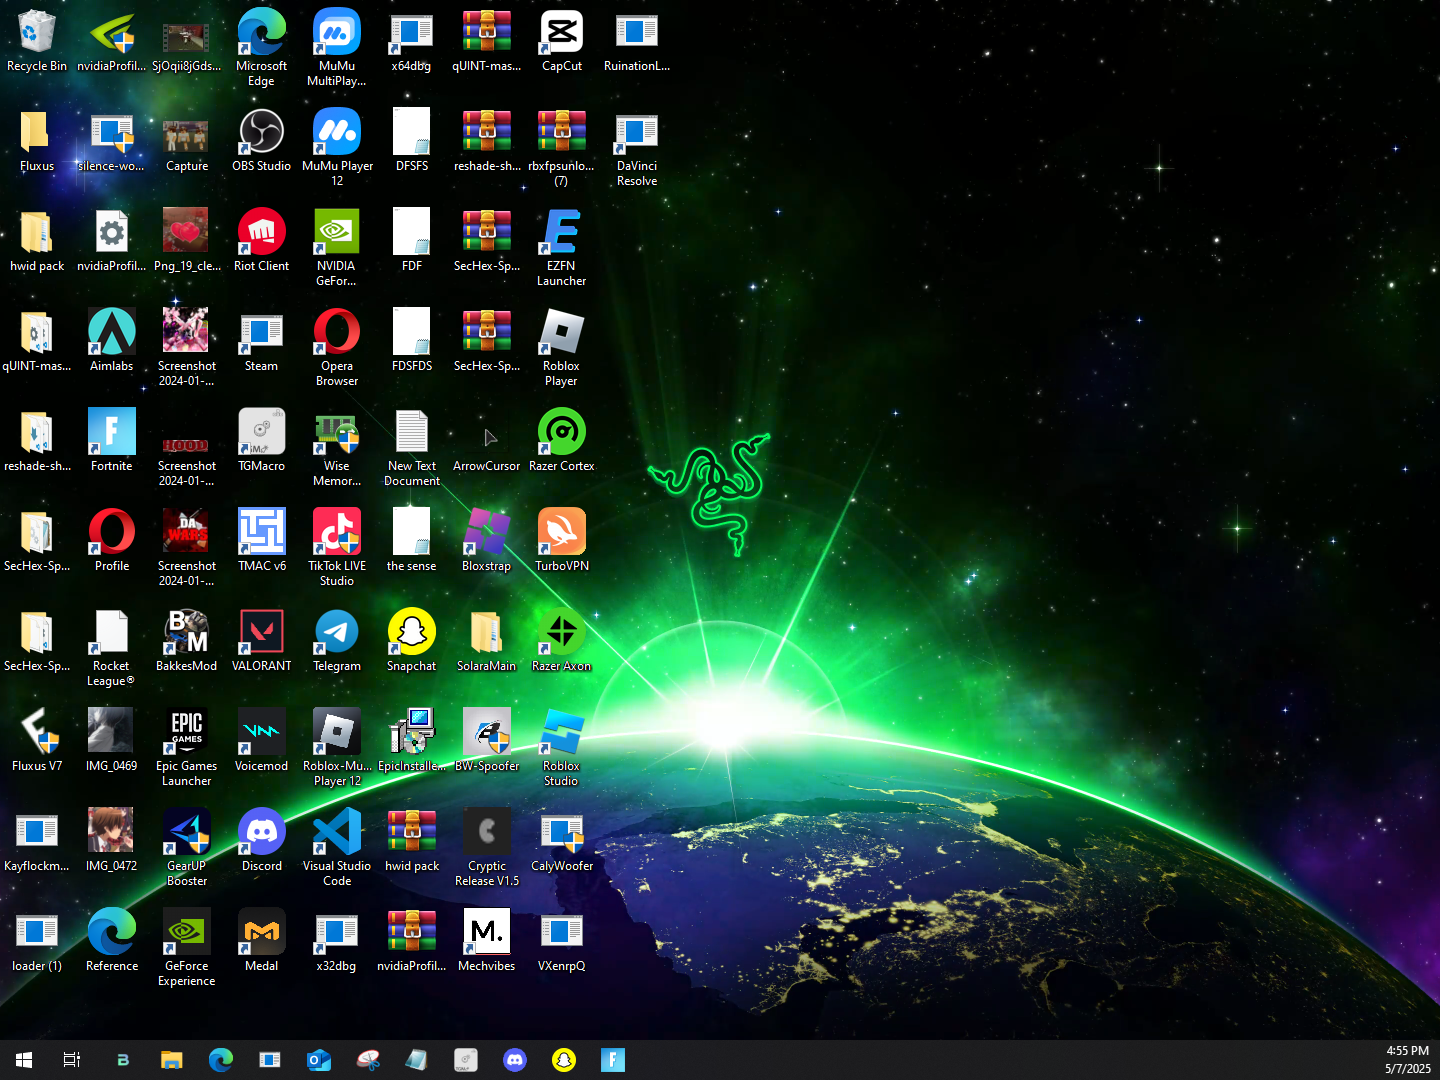Image resolution: width=1440 pixels, height=1080 pixels.
Task: Open File Explorer from the taskbar
Action: click(x=172, y=1060)
